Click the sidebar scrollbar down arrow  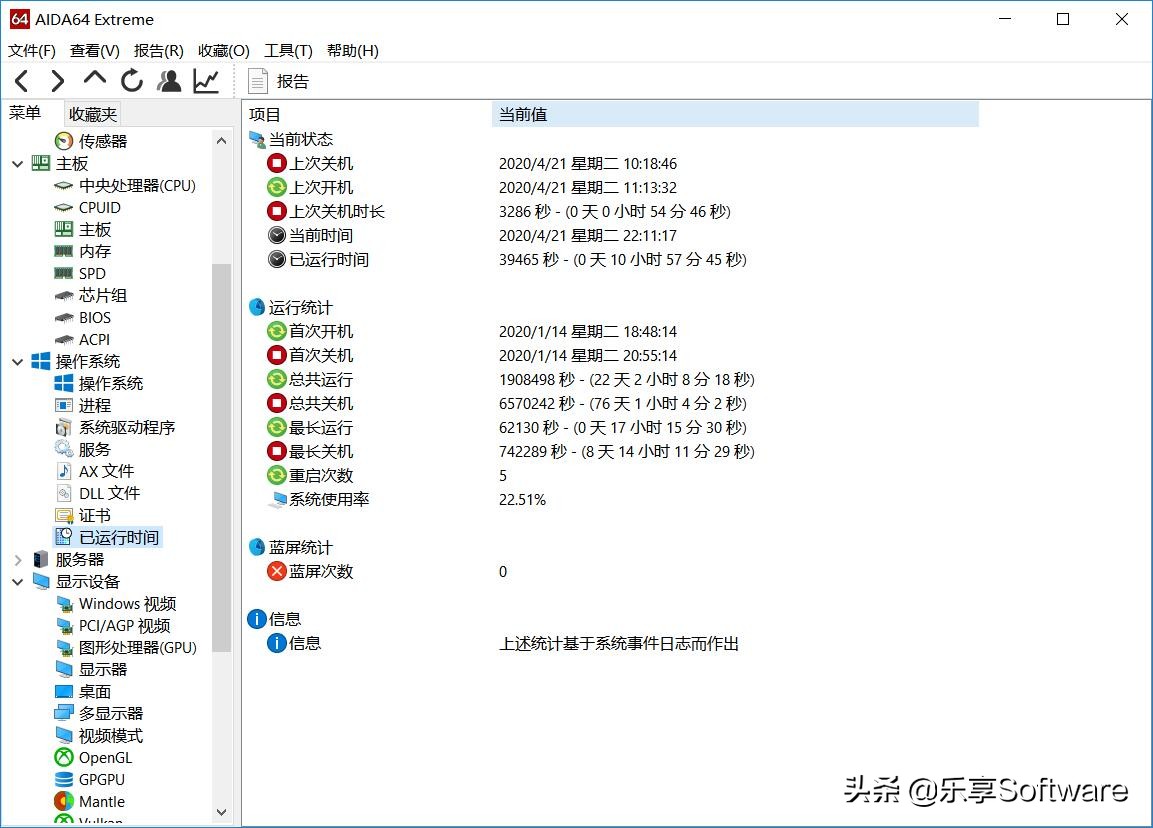point(221,812)
